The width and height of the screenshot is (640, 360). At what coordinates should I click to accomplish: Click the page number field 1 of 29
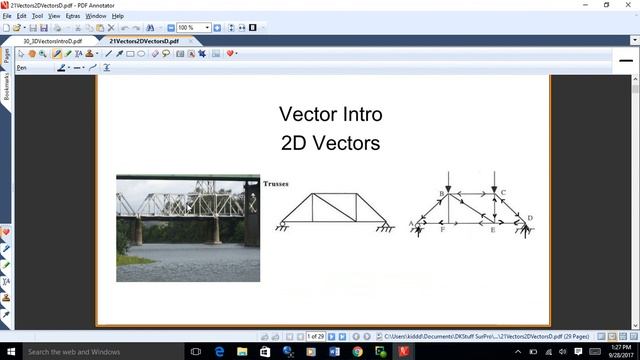[316, 336]
